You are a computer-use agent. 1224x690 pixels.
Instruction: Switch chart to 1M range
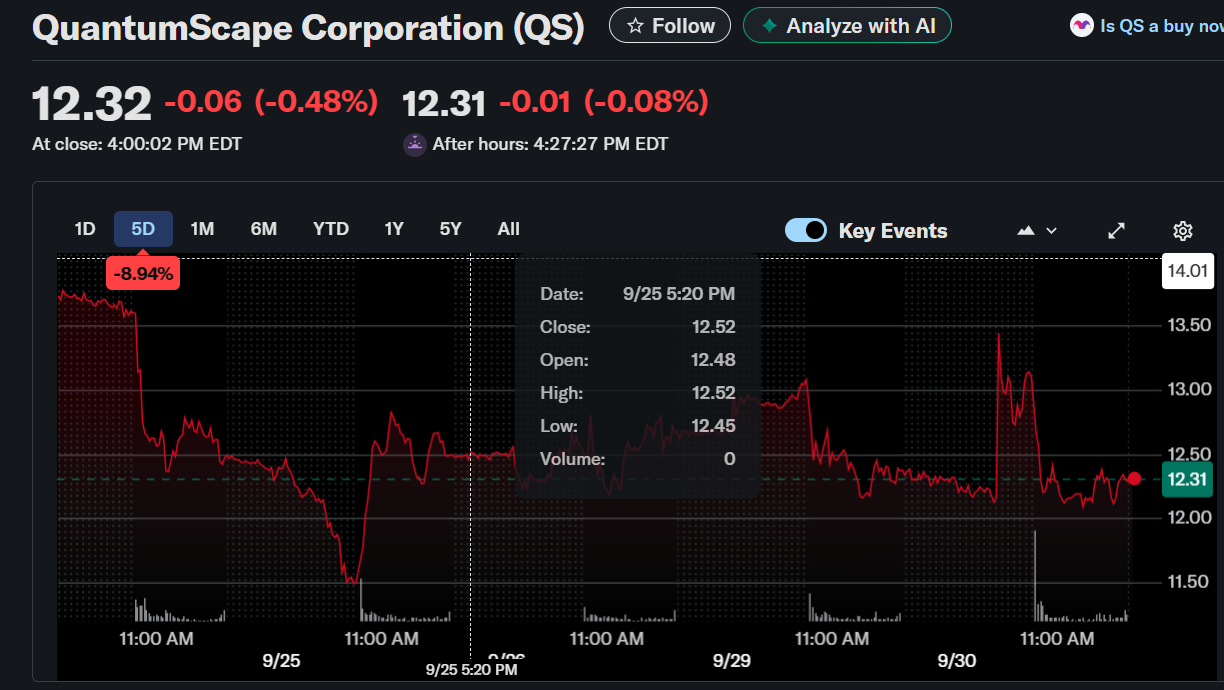click(x=202, y=229)
